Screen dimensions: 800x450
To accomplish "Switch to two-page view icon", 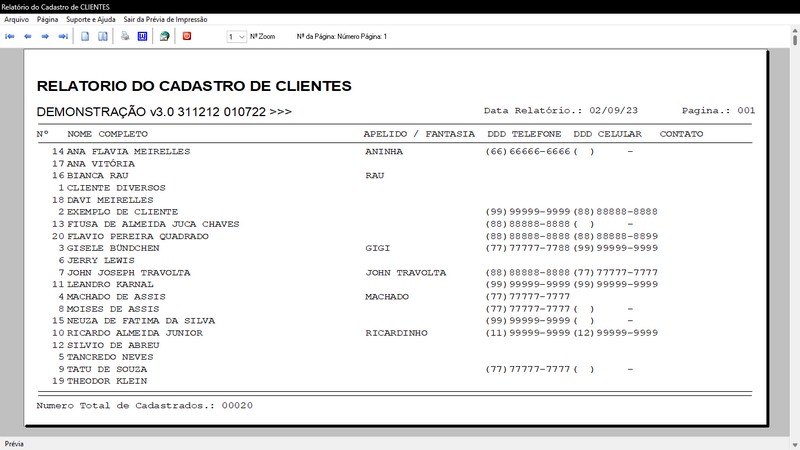I will (103, 36).
